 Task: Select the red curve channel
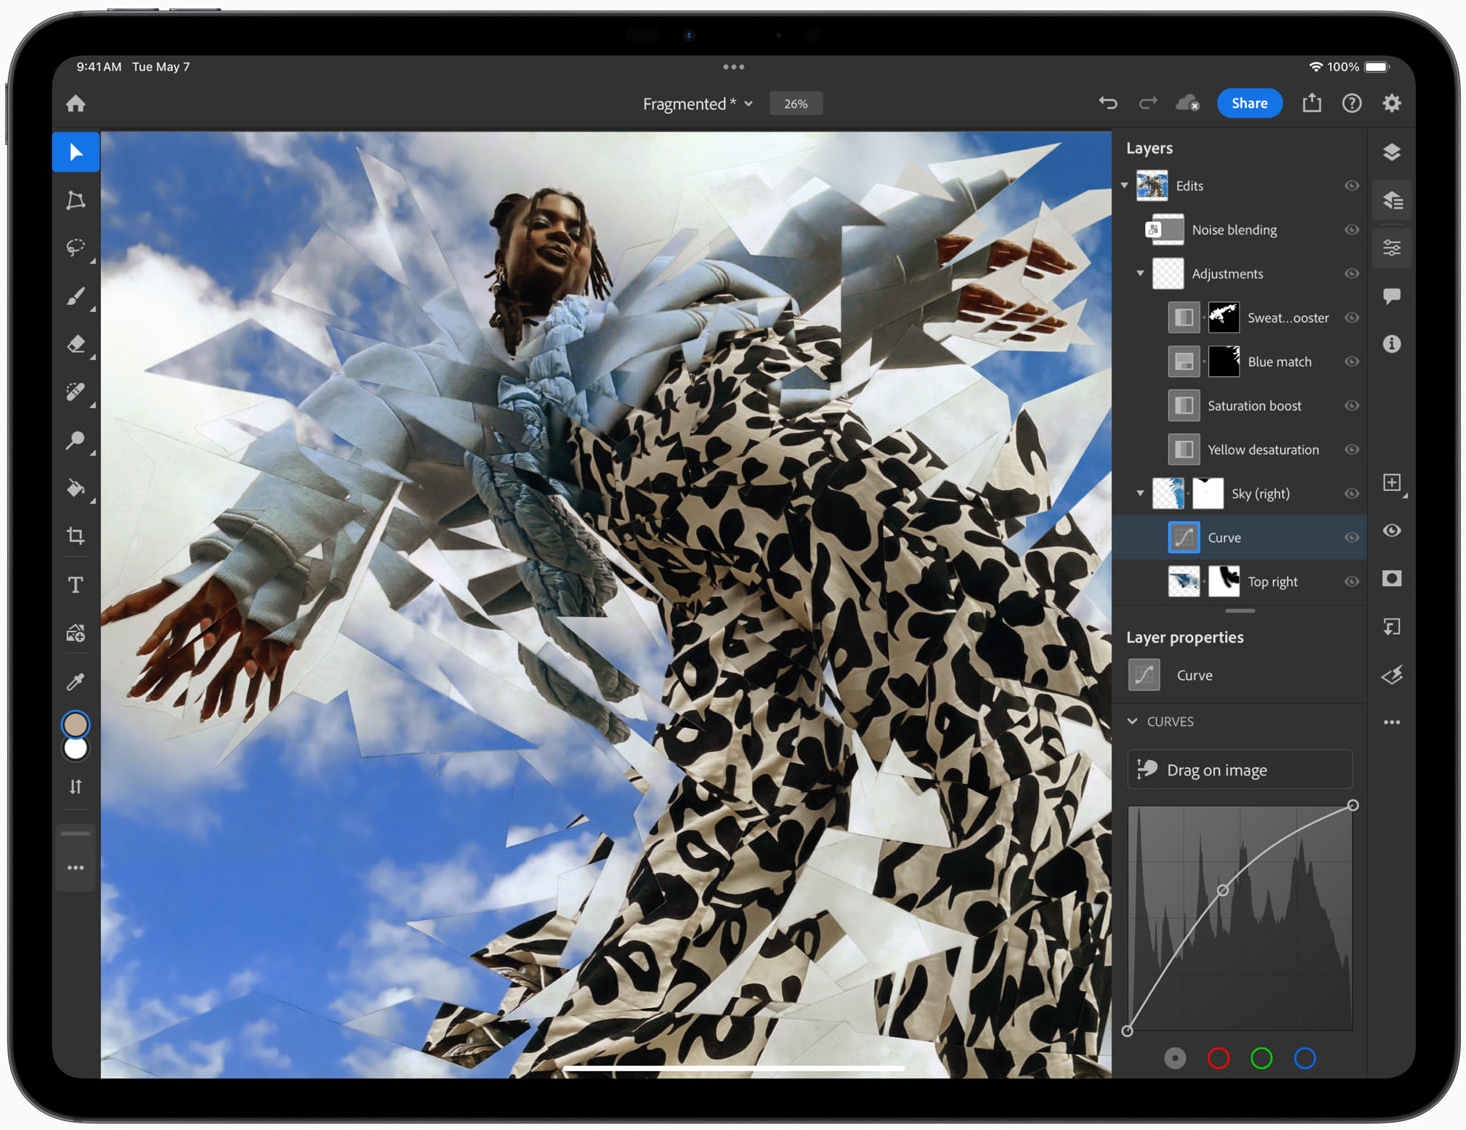click(x=1218, y=1058)
